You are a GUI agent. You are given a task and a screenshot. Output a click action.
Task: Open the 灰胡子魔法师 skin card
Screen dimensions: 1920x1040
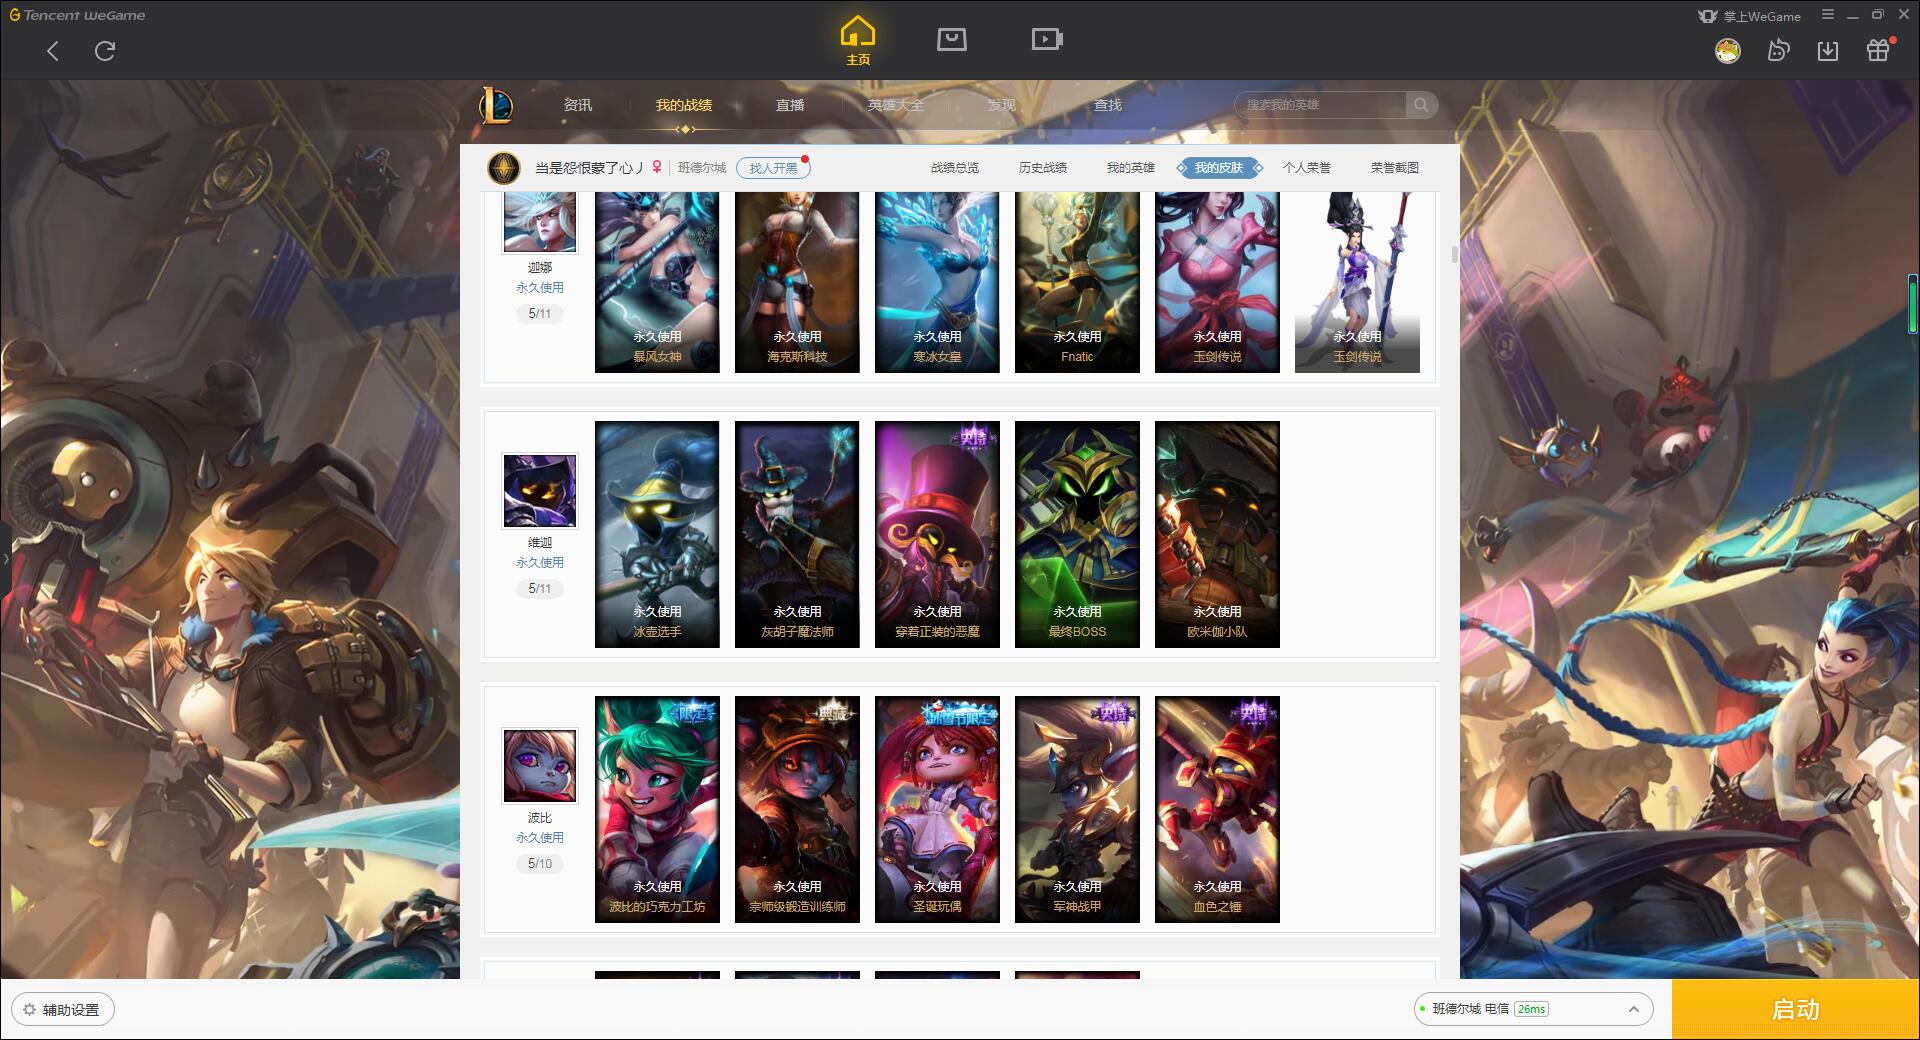point(797,534)
